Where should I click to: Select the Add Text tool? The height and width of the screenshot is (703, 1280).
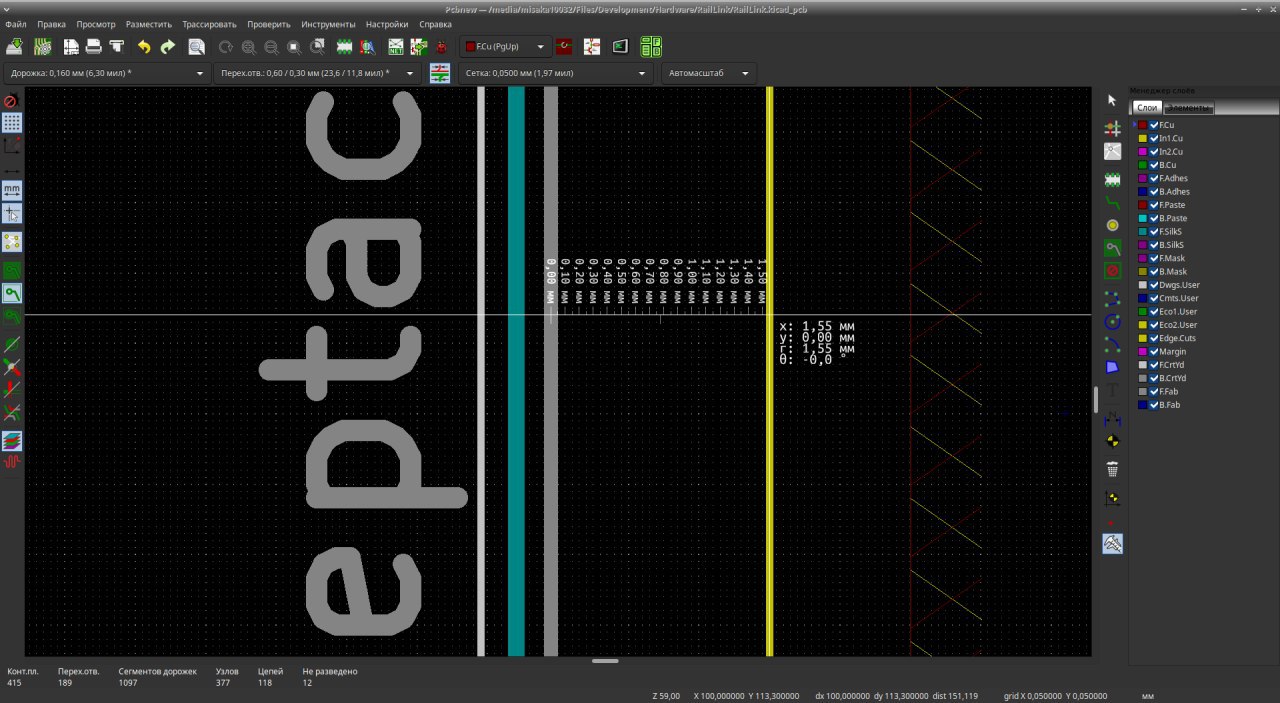[1112, 391]
